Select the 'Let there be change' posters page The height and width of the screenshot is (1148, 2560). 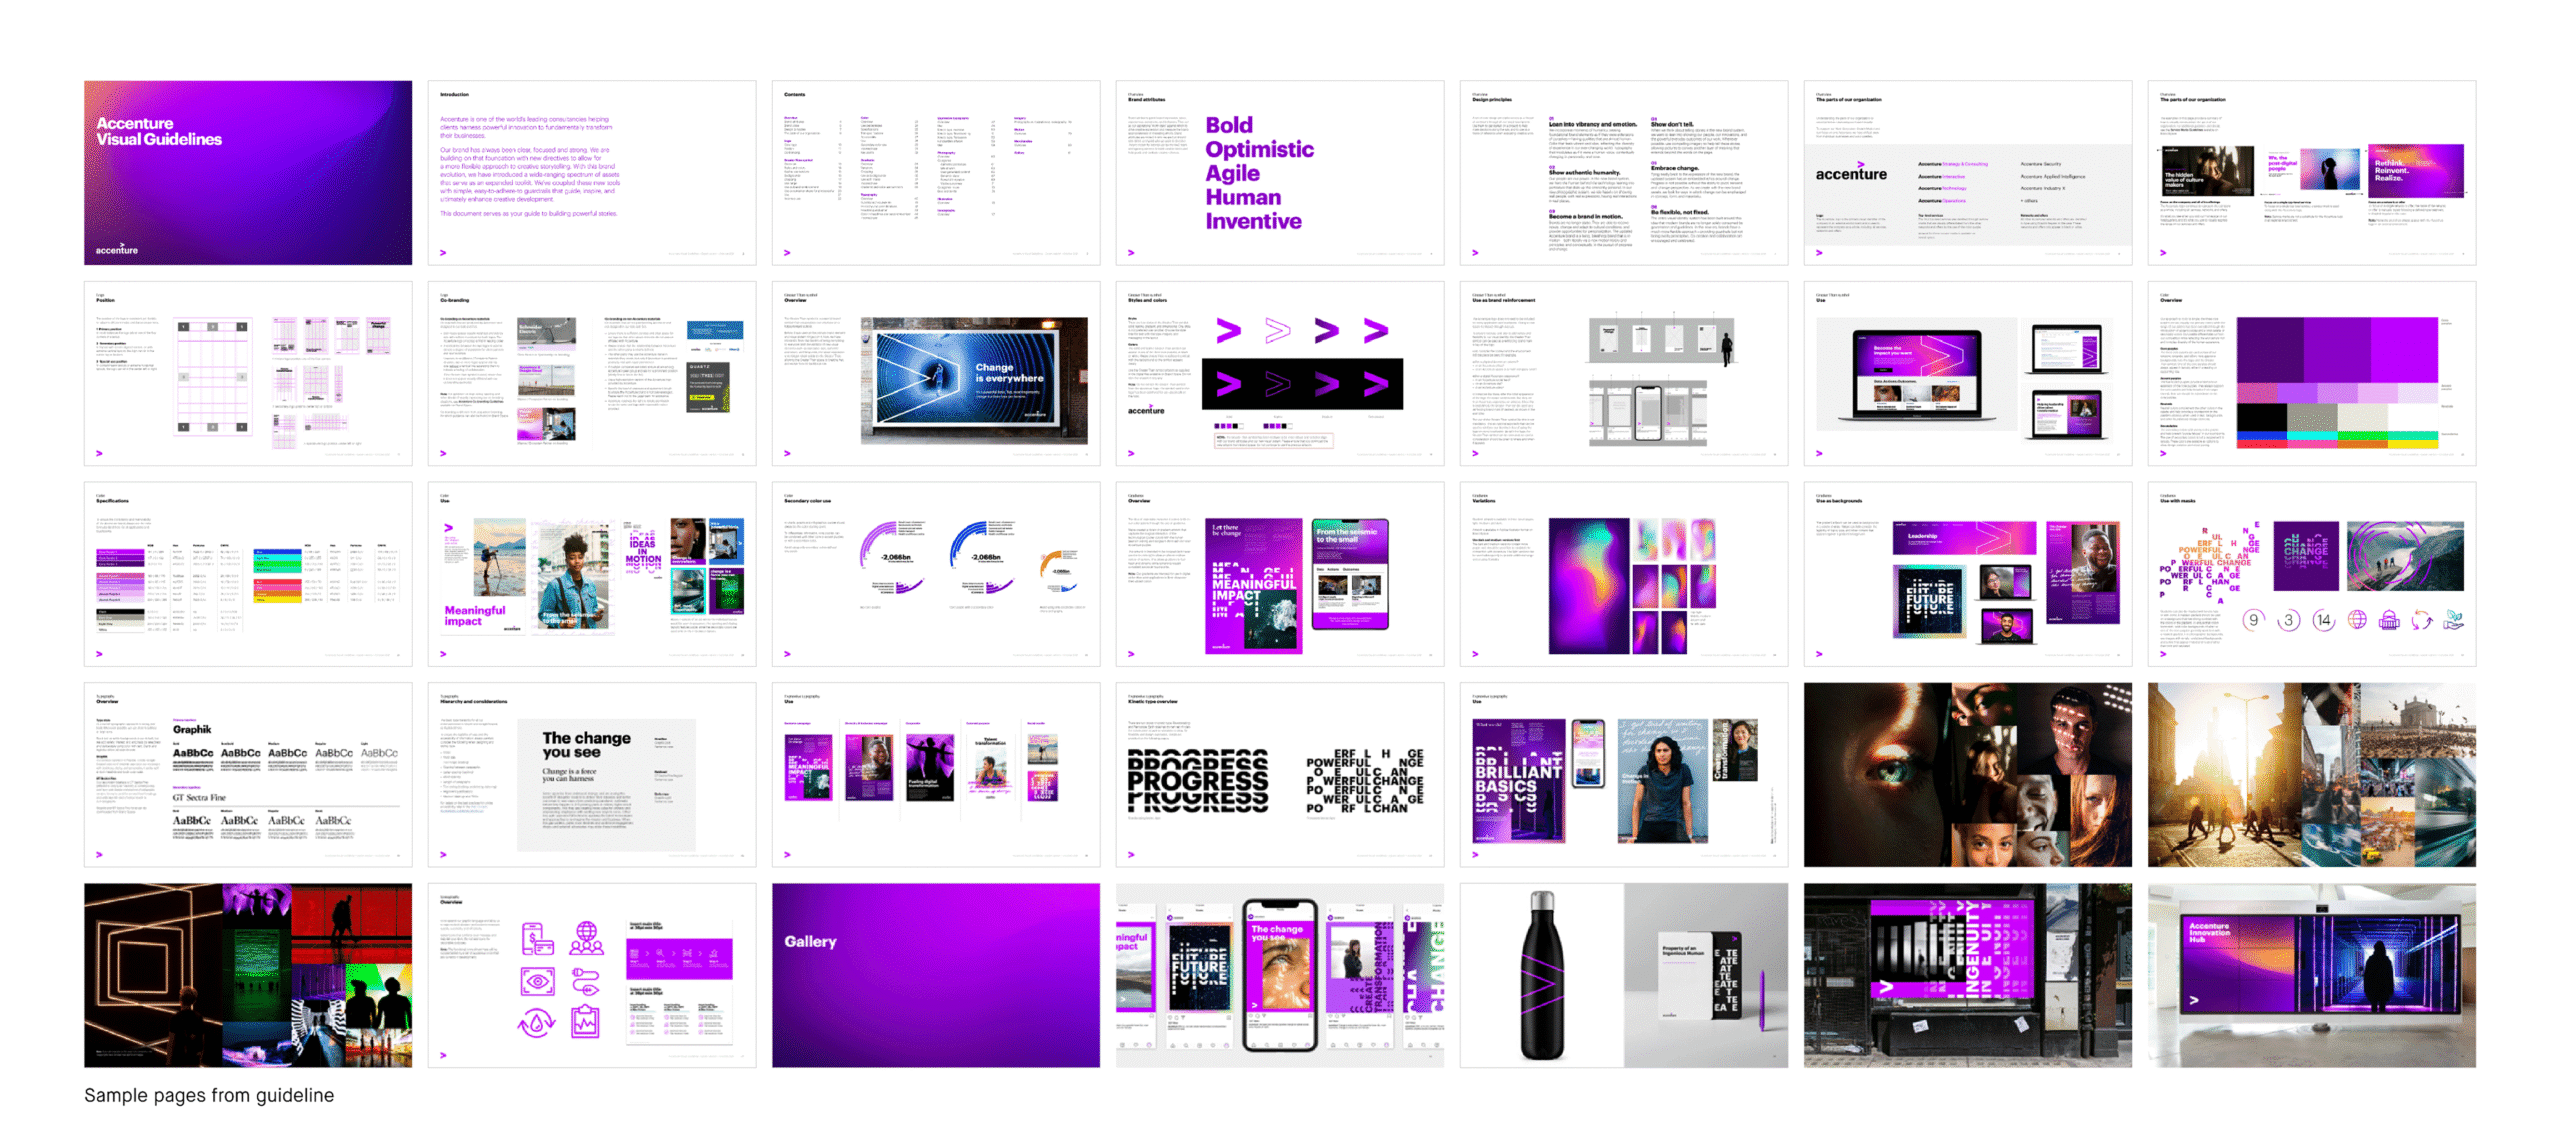(1279, 574)
